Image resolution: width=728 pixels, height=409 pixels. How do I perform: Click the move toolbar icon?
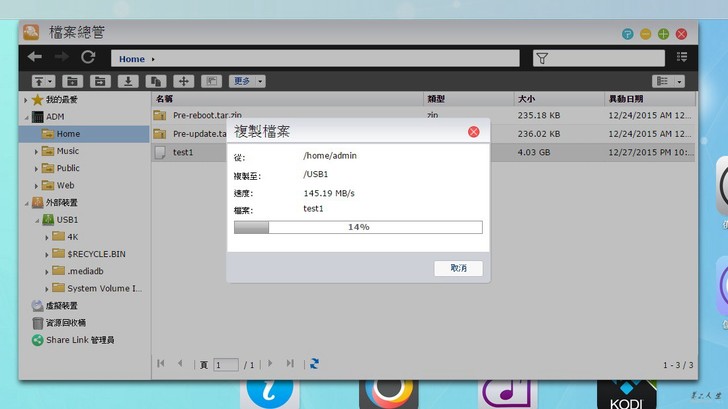point(184,81)
